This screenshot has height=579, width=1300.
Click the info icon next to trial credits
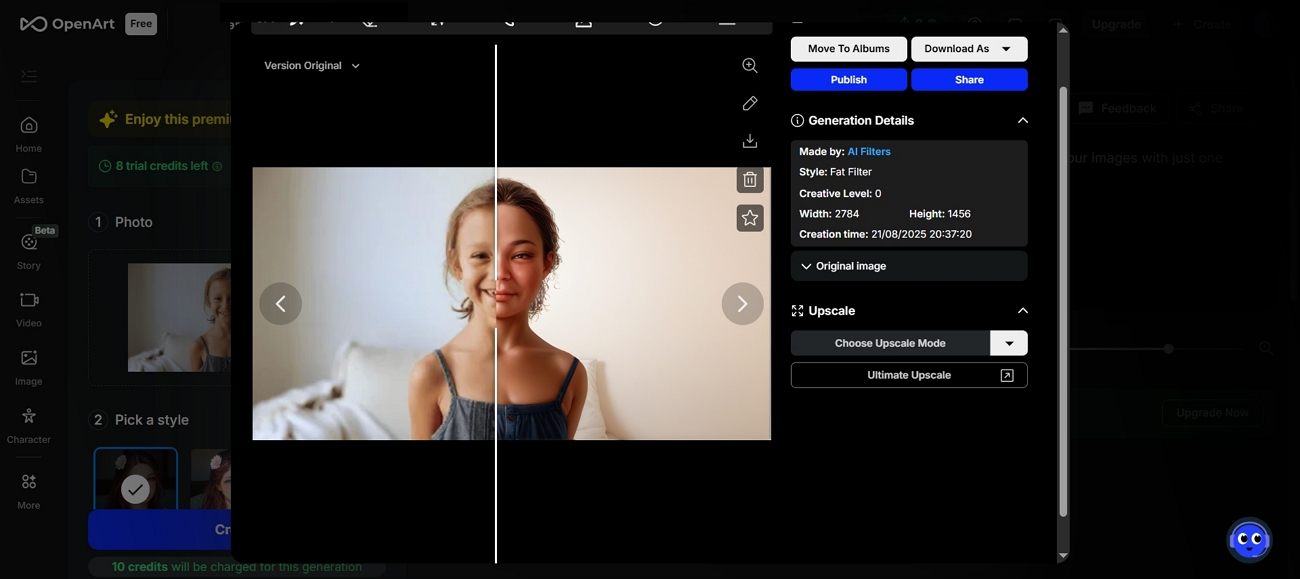coord(217,166)
